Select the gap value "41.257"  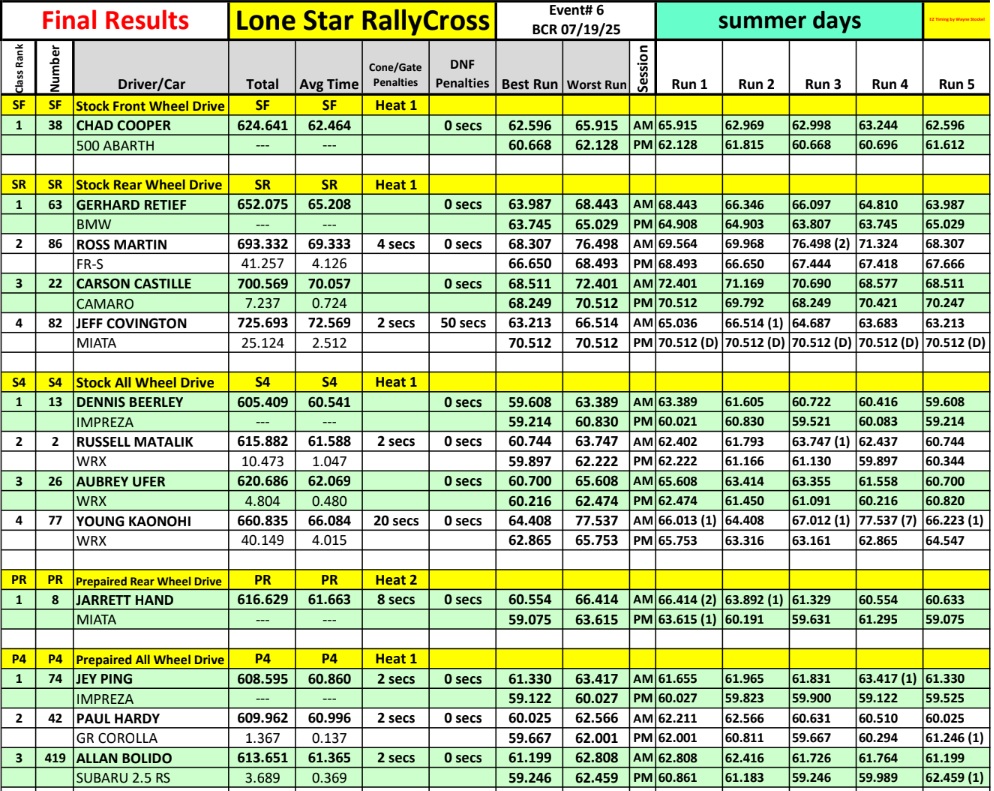[x=262, y=264]
